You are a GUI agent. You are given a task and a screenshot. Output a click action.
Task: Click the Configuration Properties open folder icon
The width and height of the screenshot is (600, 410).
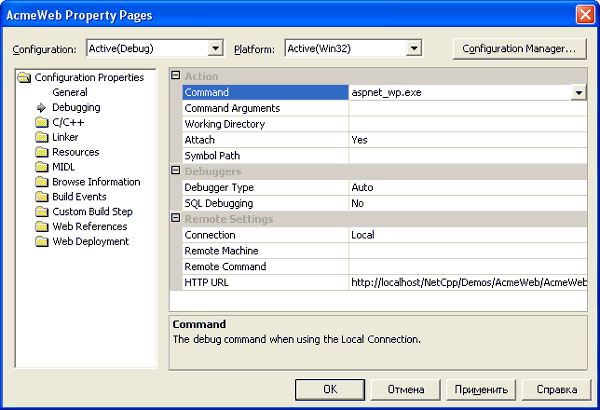click(x=25, y=78)
